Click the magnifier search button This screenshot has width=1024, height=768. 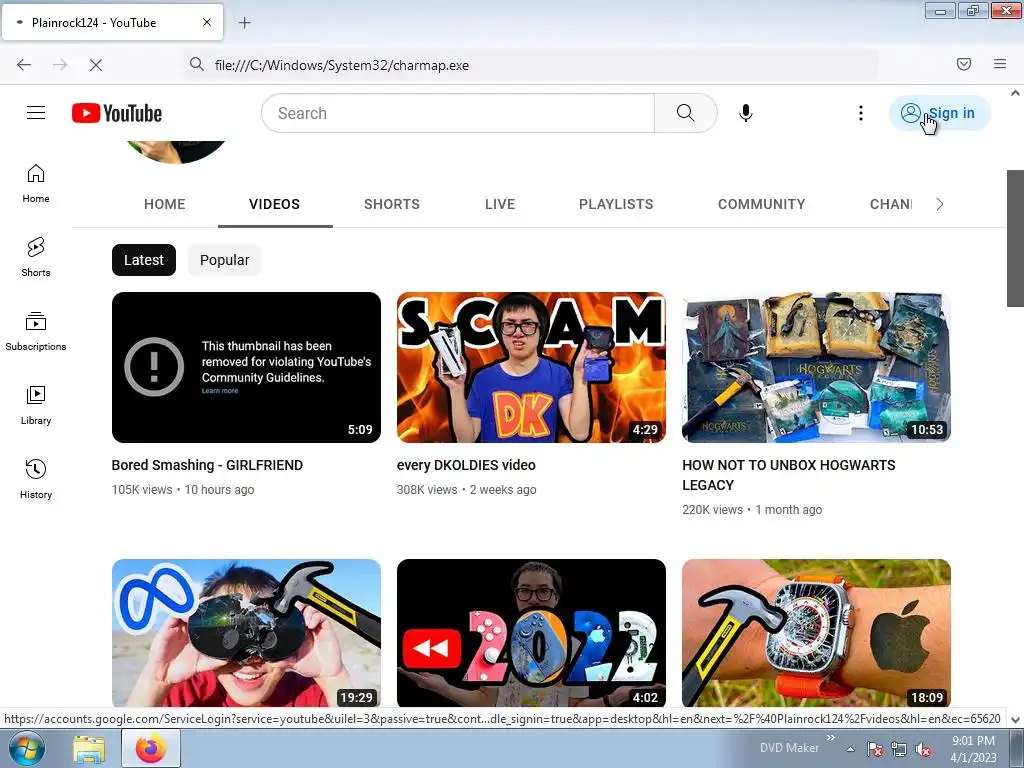686,113
